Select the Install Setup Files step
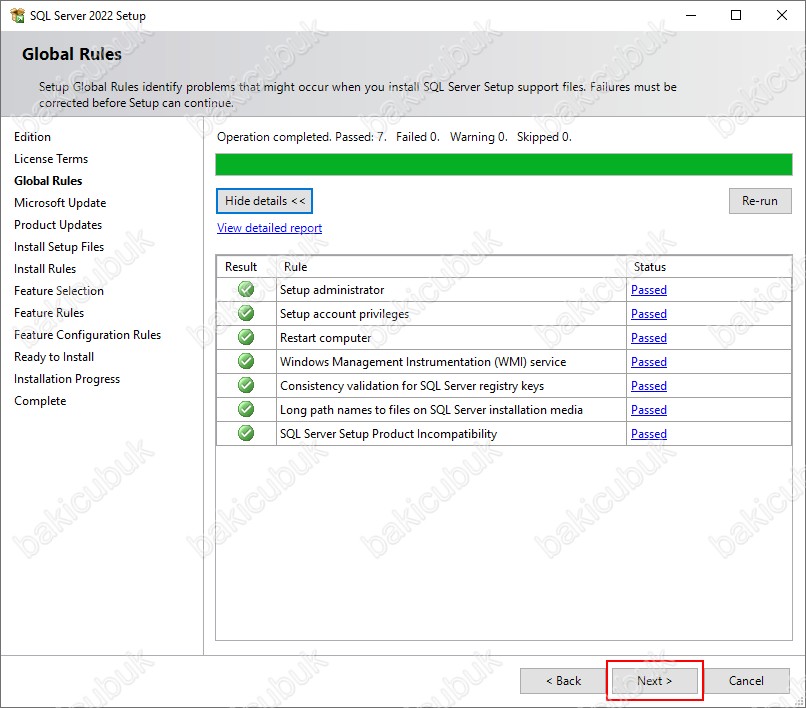This screenshot has height=708, width=806. click(59, 247)
